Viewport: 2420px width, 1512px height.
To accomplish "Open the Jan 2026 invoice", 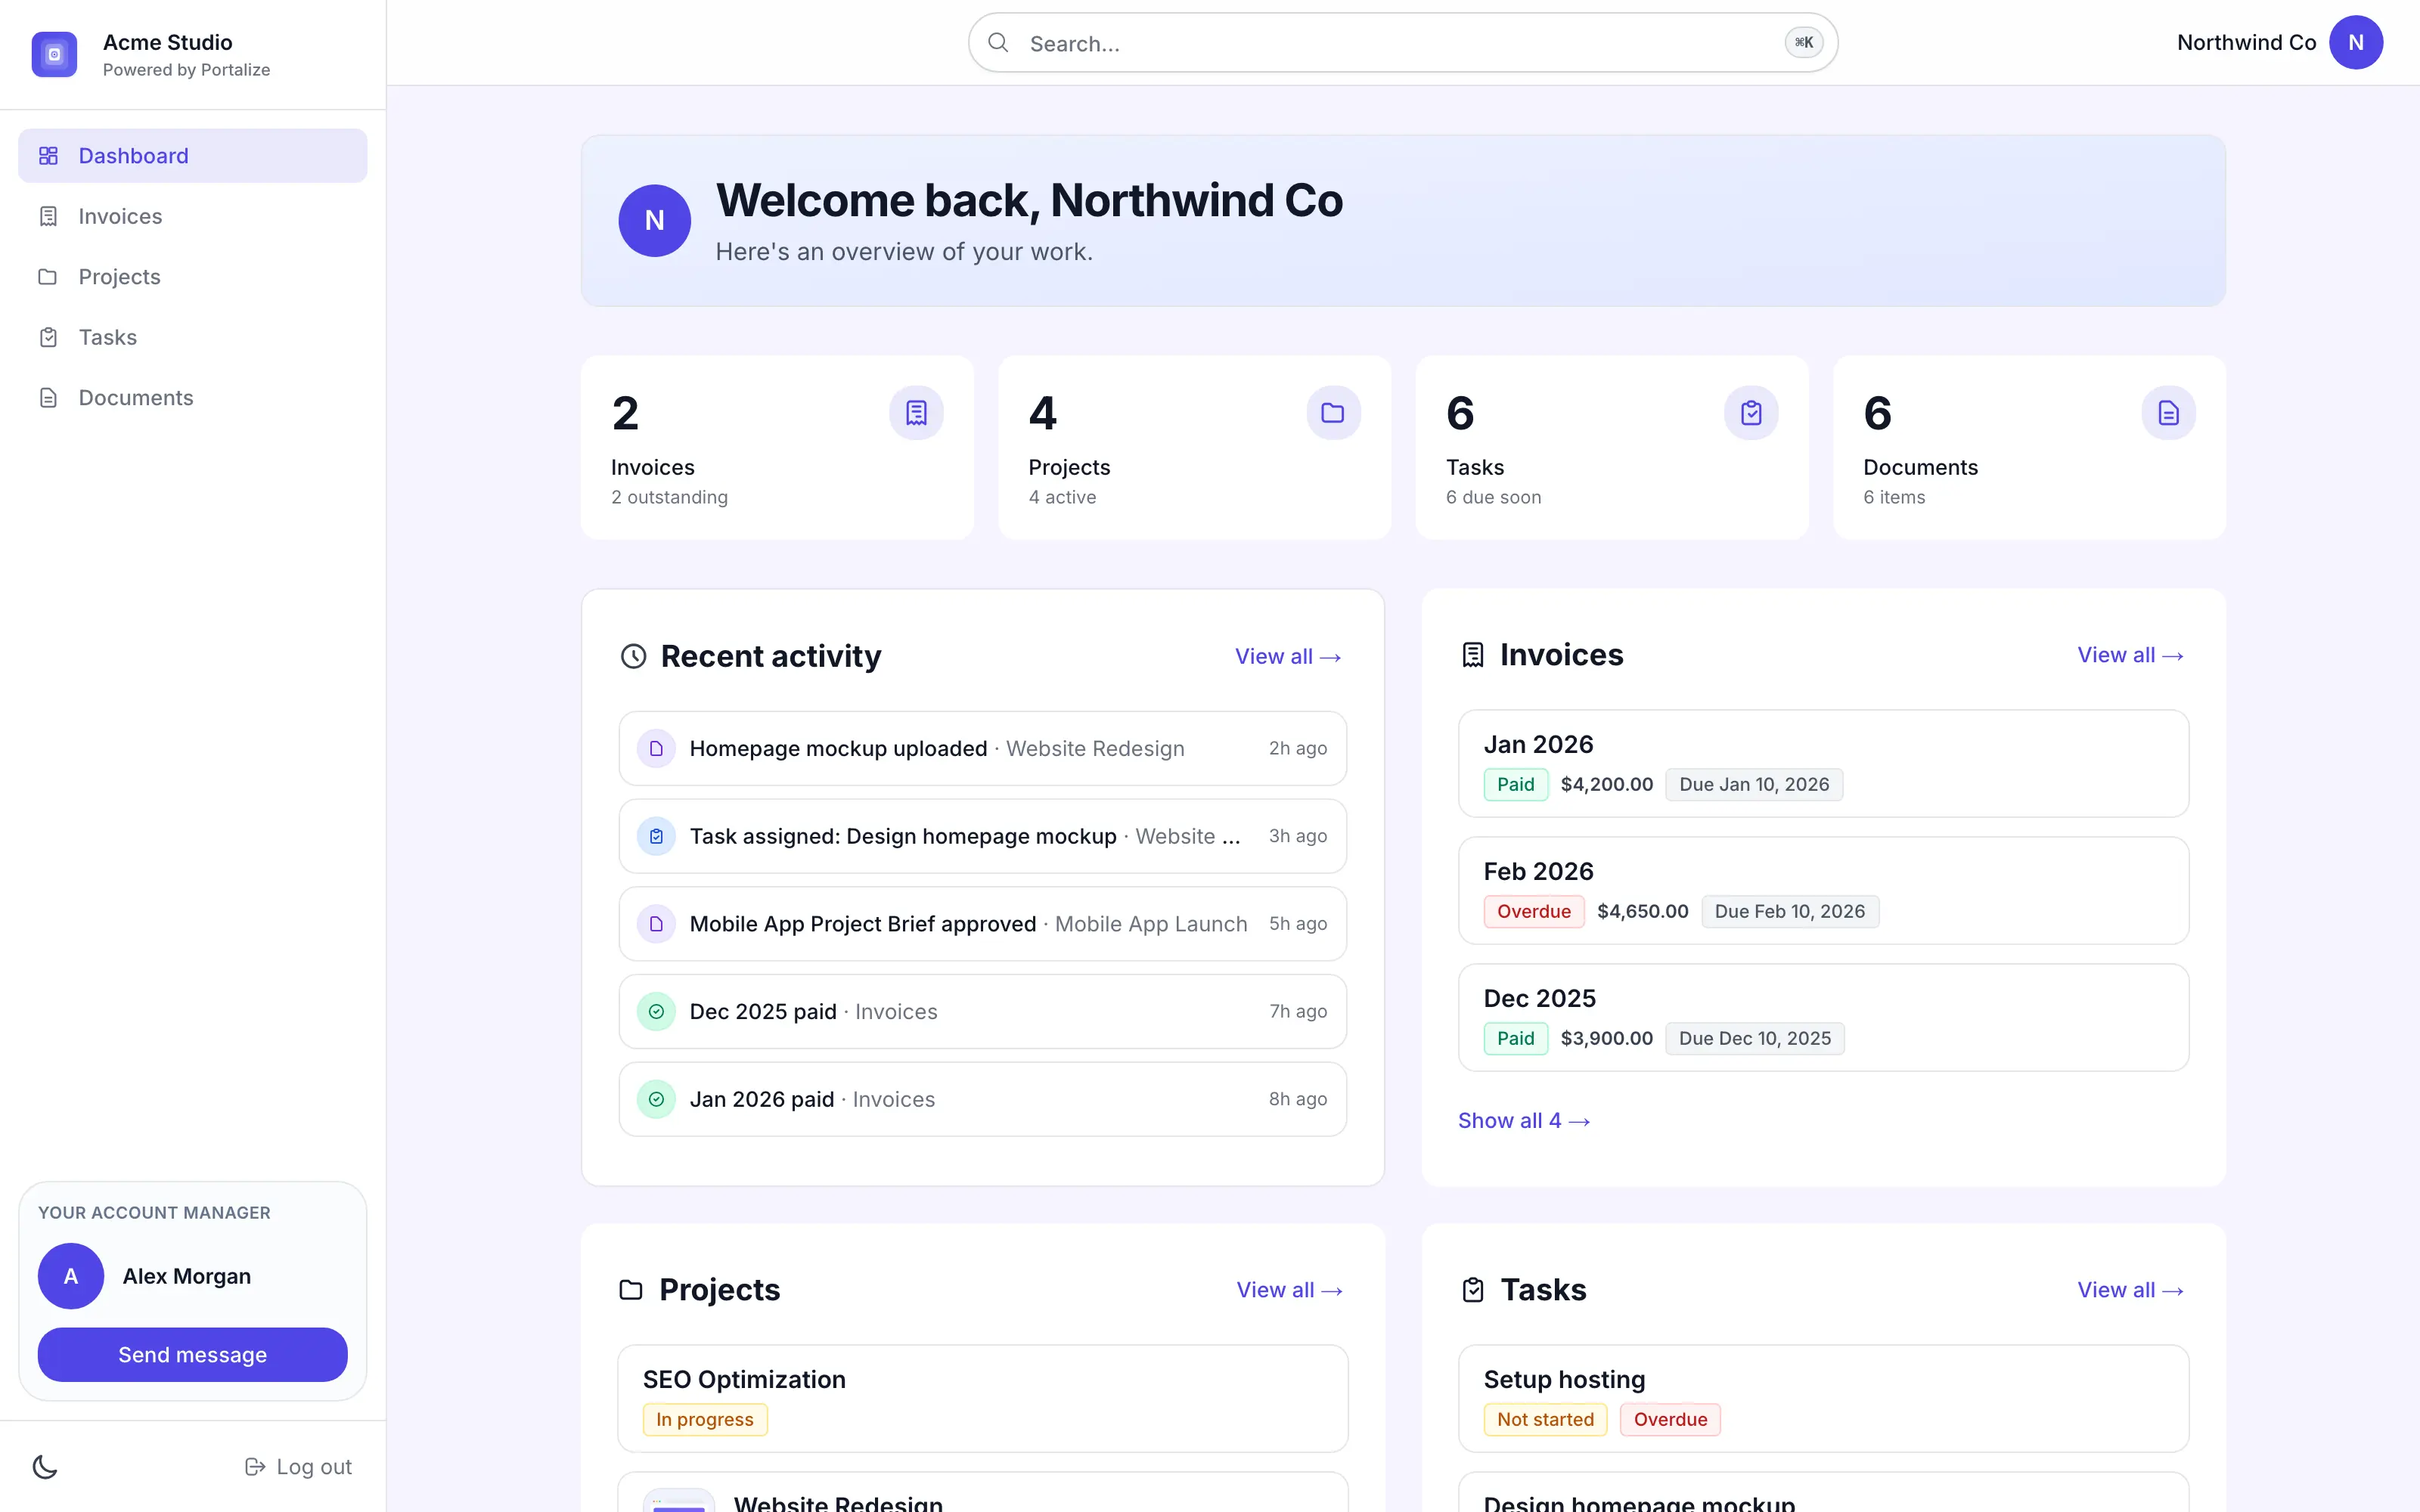I will coord(1823,764).
